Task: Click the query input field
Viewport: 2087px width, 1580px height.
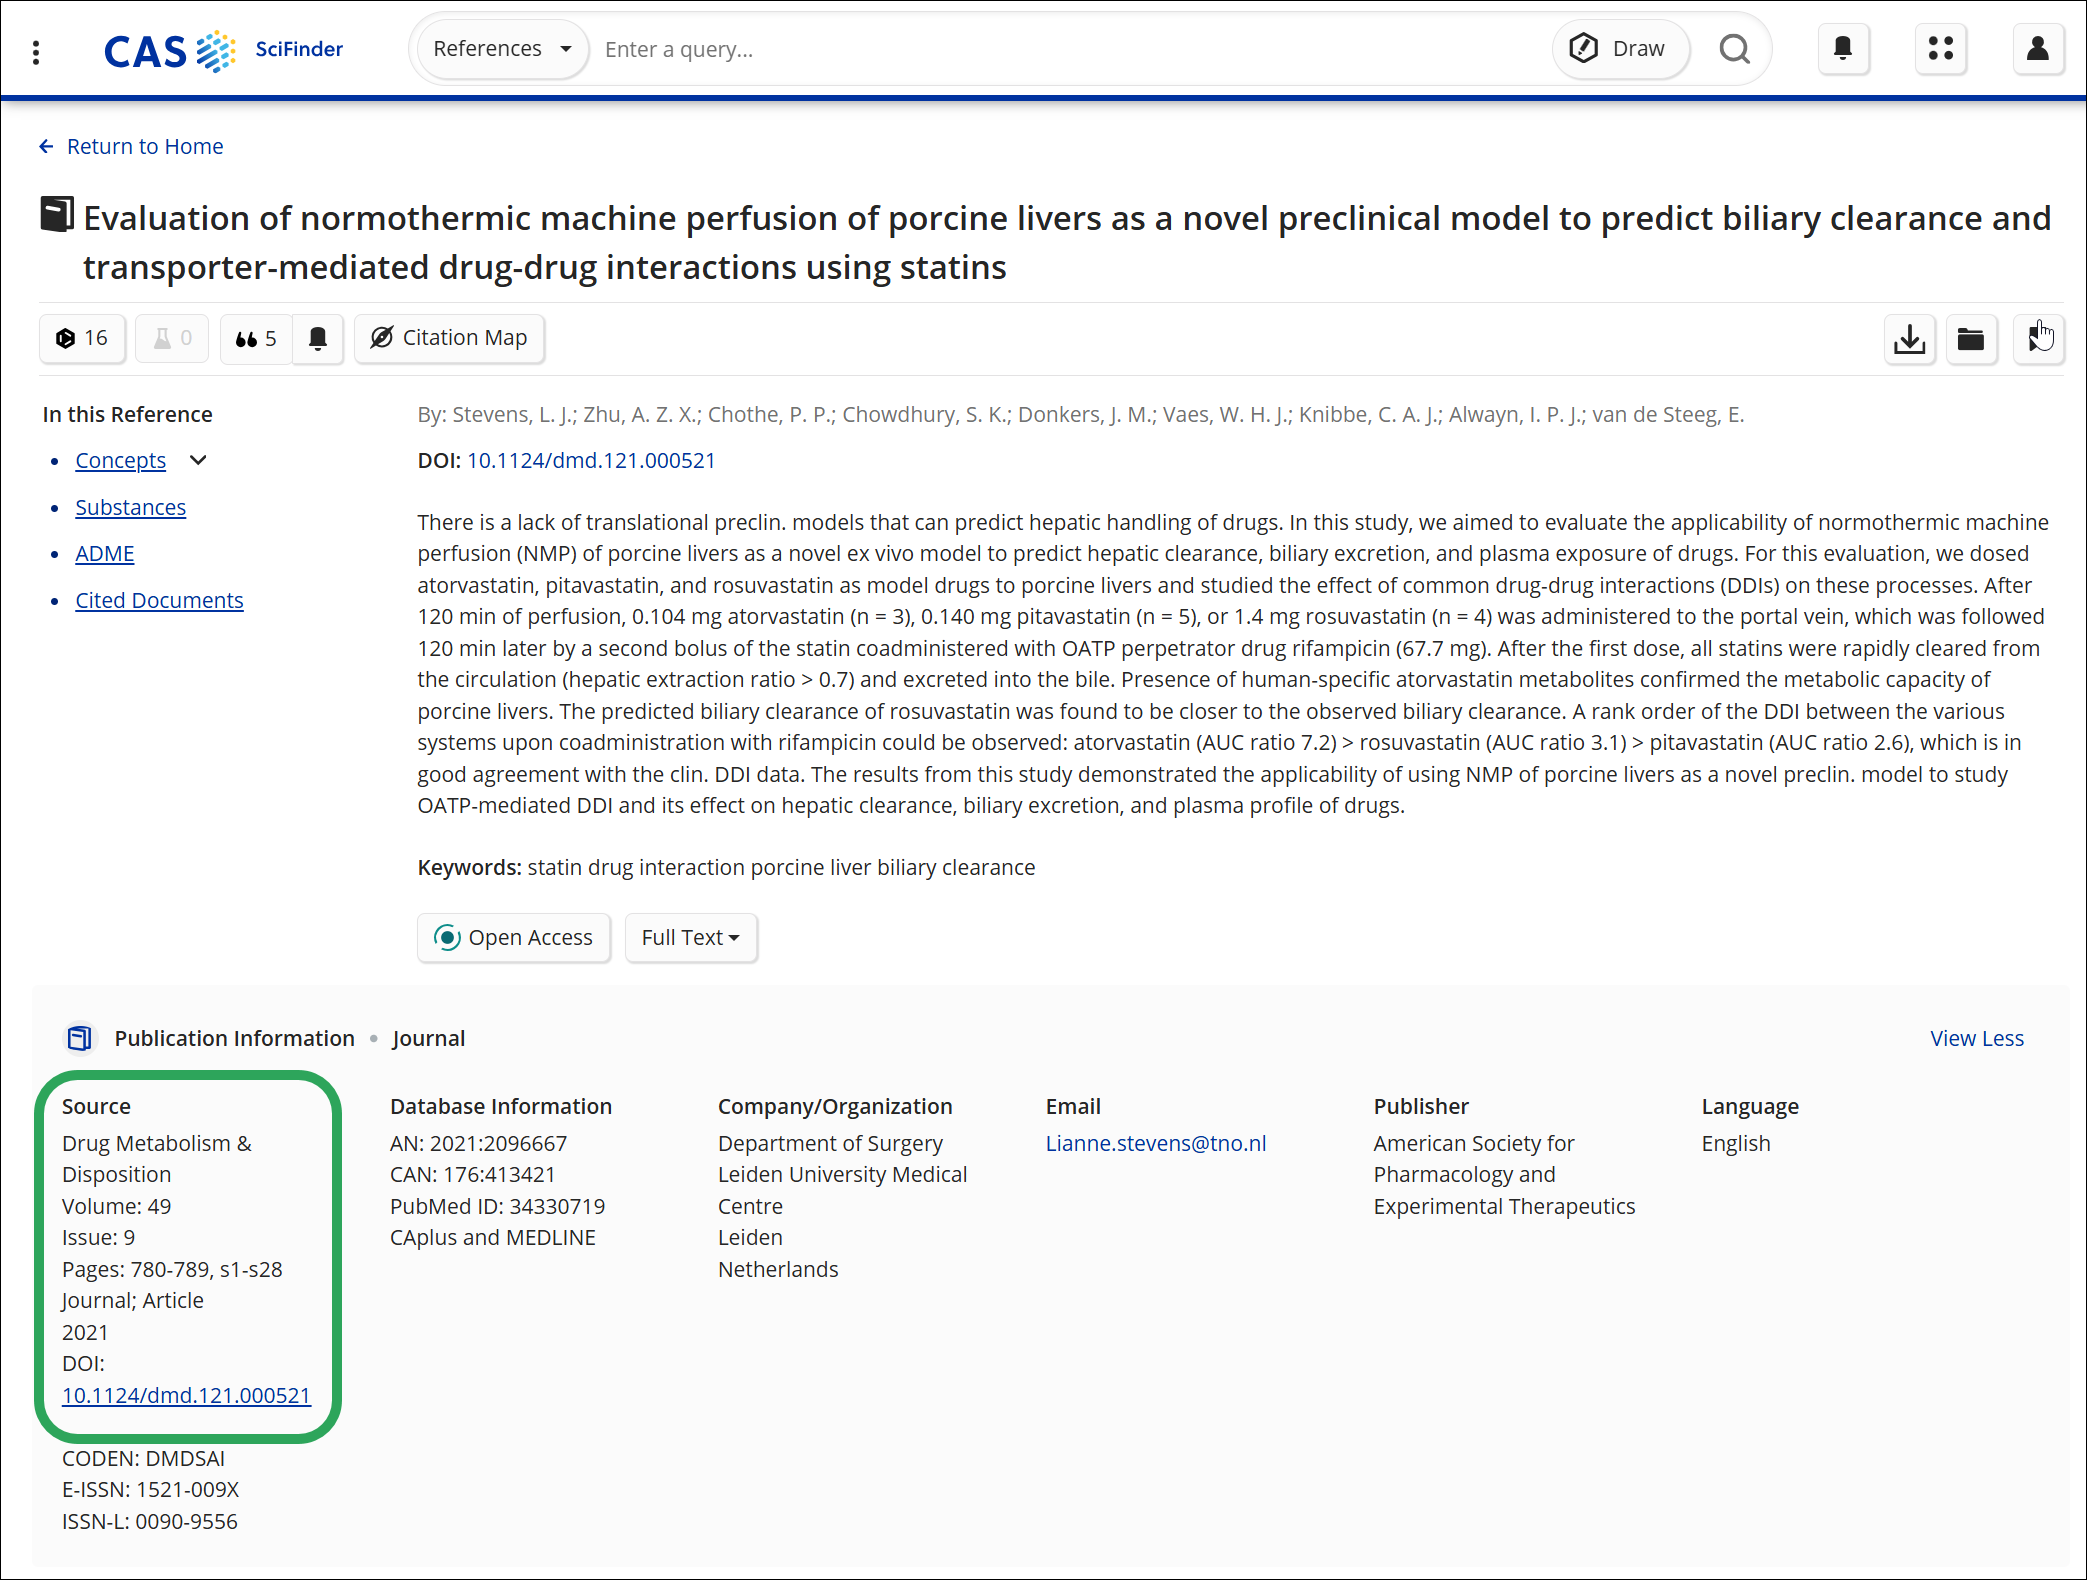Action: [1070, 49]
